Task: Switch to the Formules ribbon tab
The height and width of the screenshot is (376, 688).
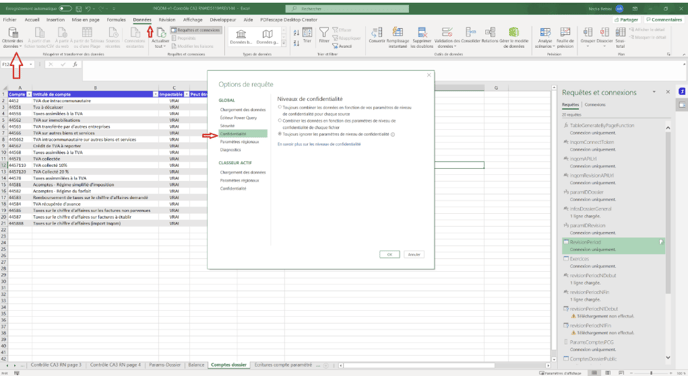Action: tap(116, 20)
